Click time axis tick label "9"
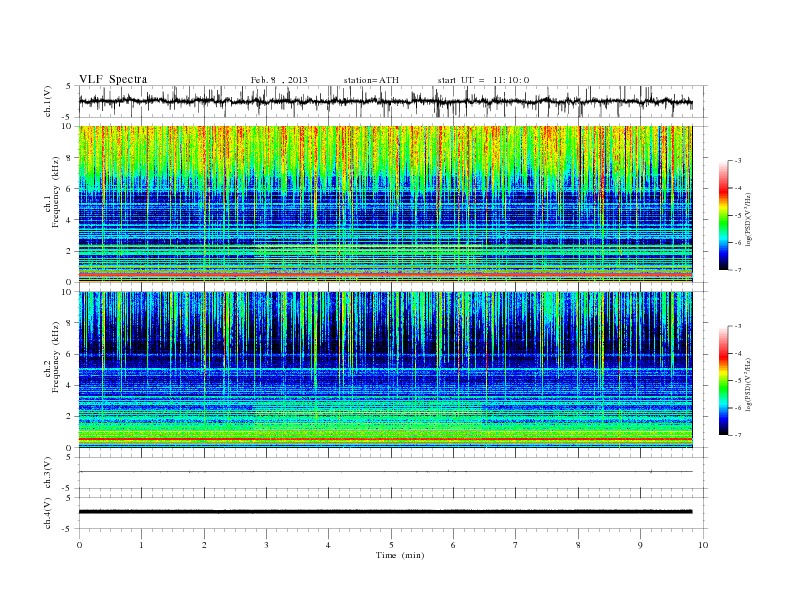This screenshot has height=612, width=792. pyautogui.click(x=640, y=545)
